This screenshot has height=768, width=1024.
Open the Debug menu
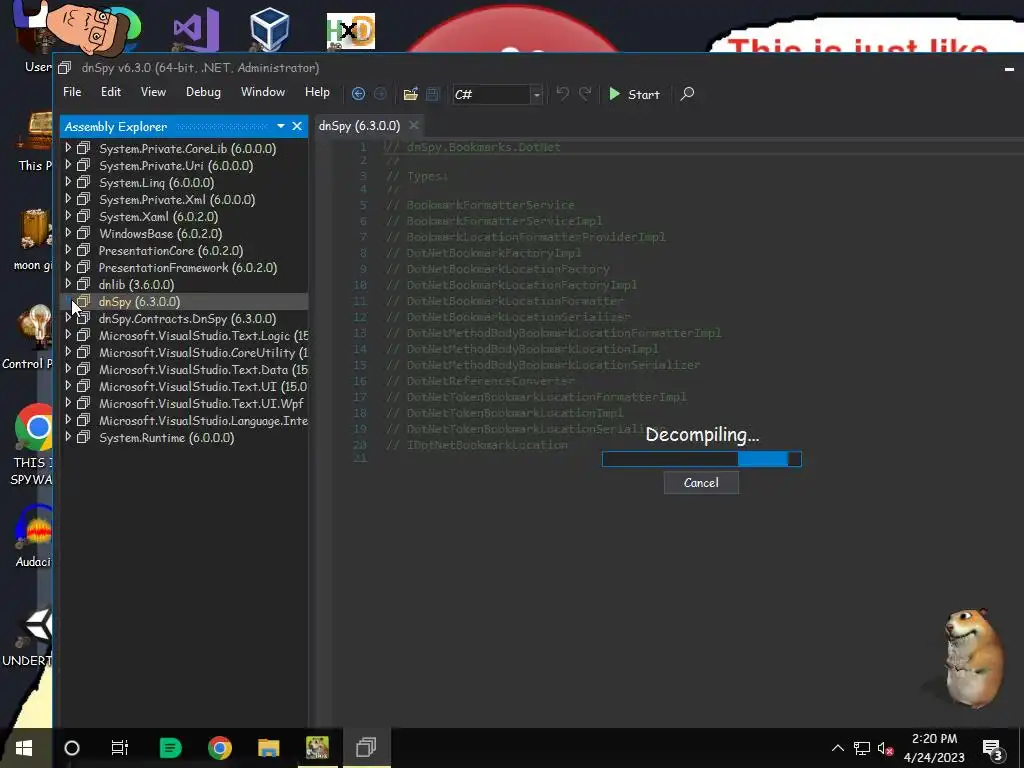pyautogui.click(x=203, y=92)
